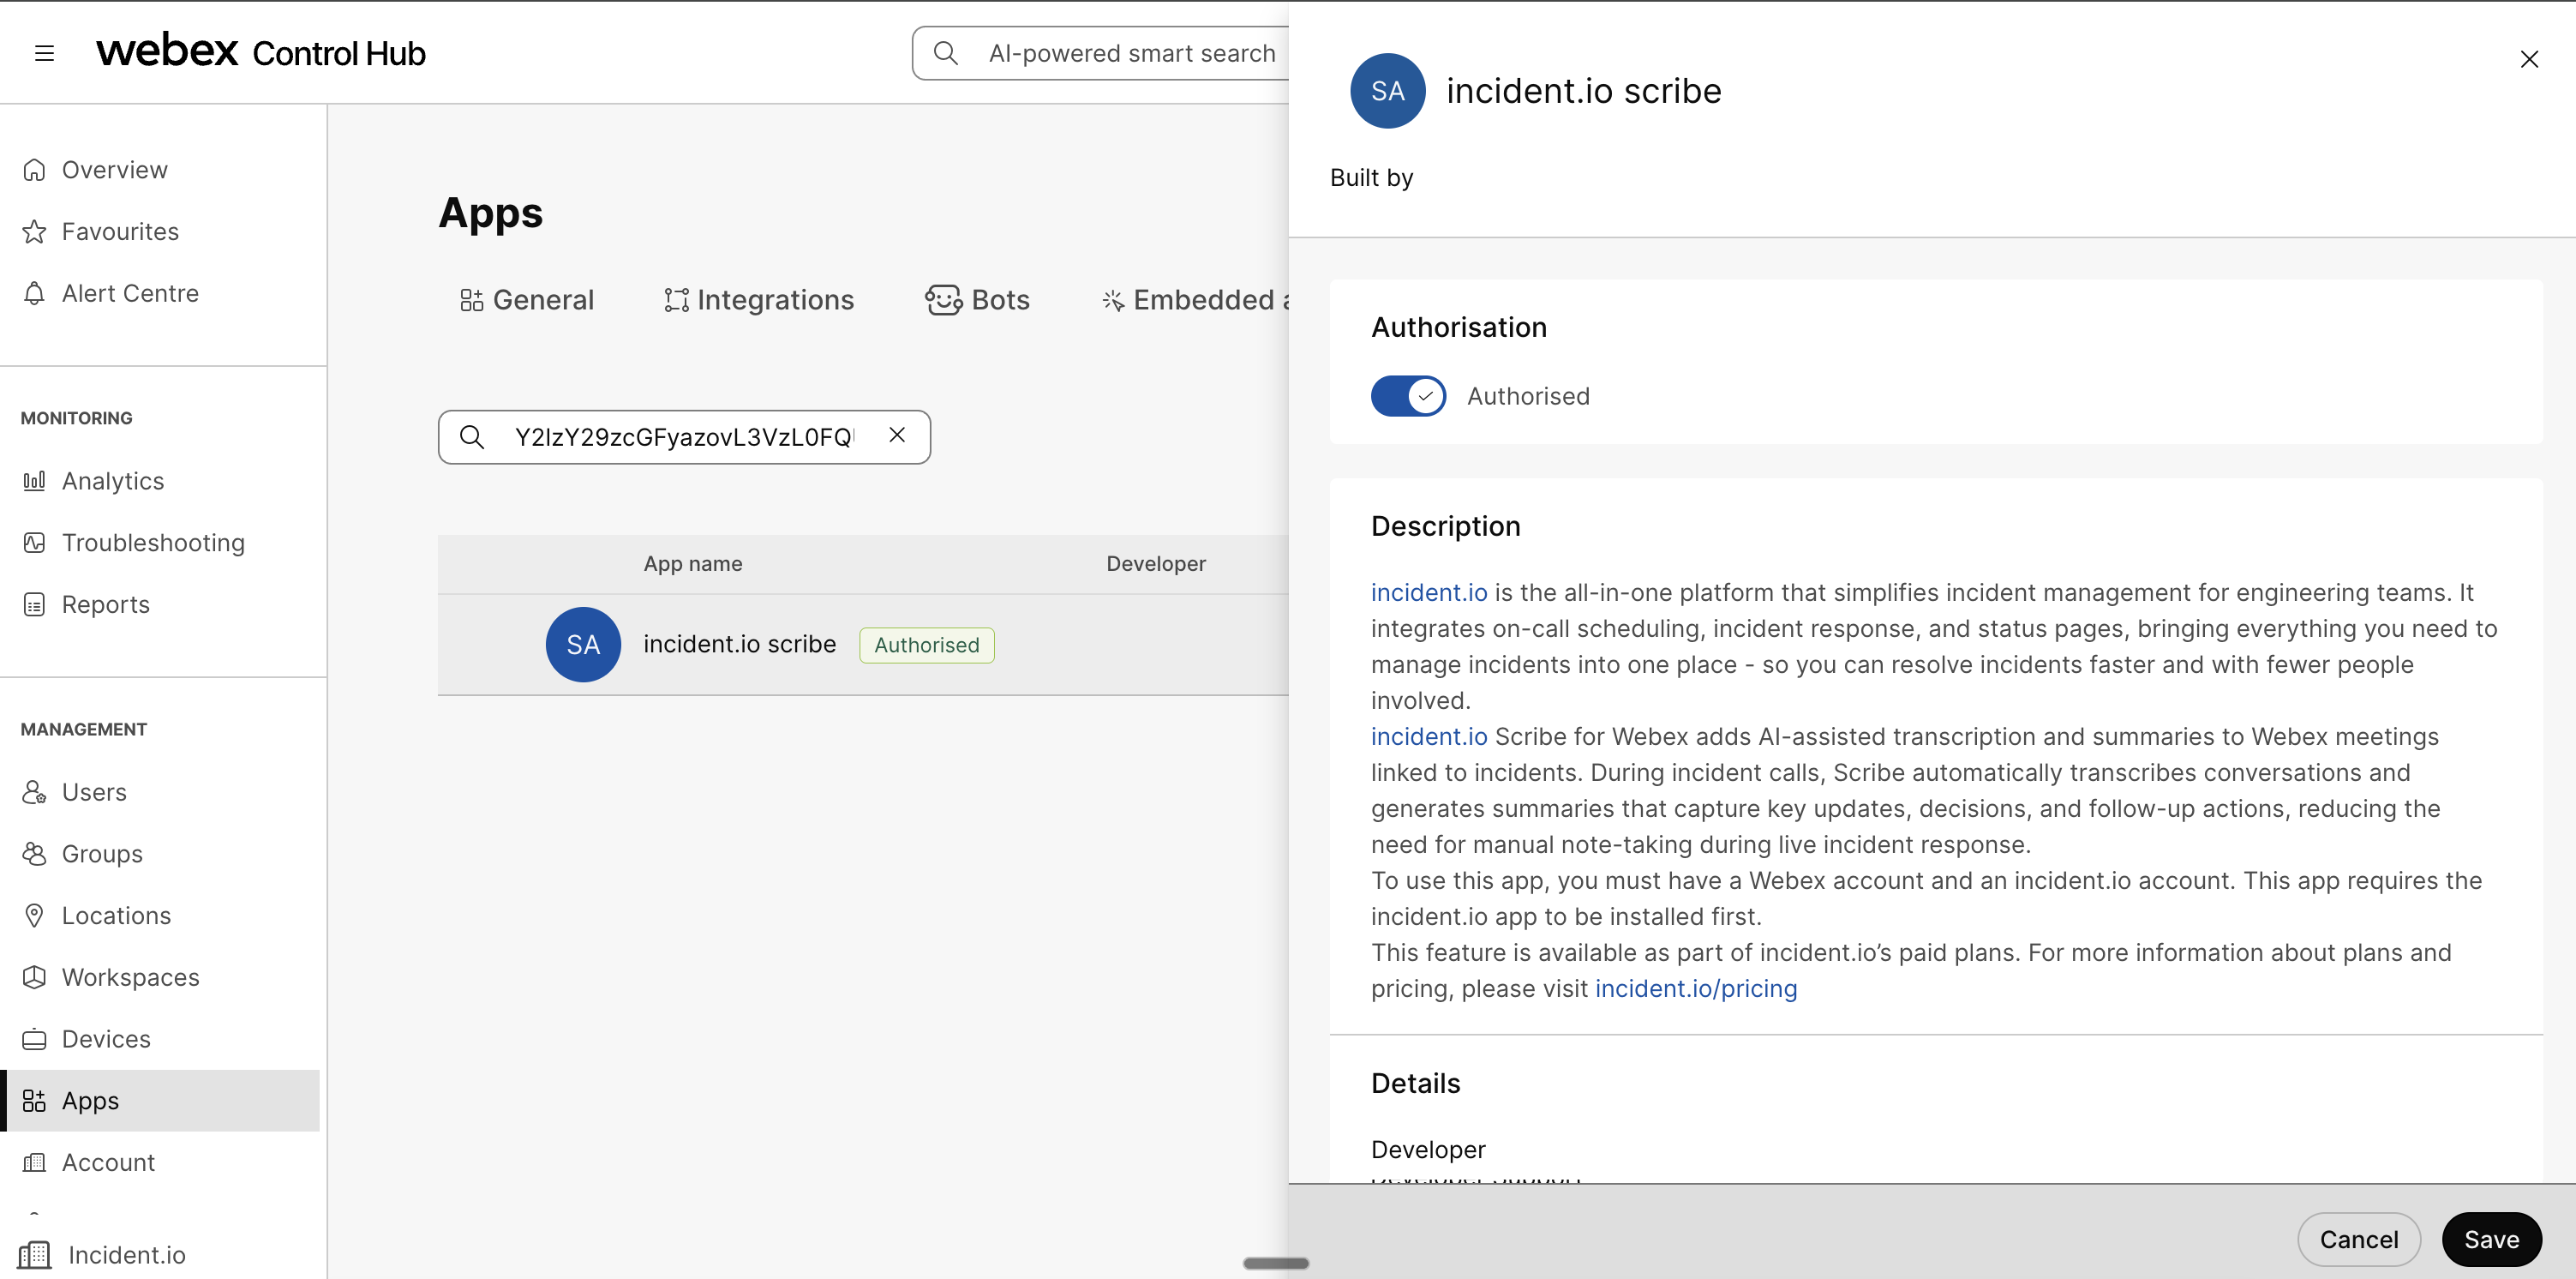Save the app authorisation changes
Screen dimensions: 2576x1279
(x=2491, y=1240)
